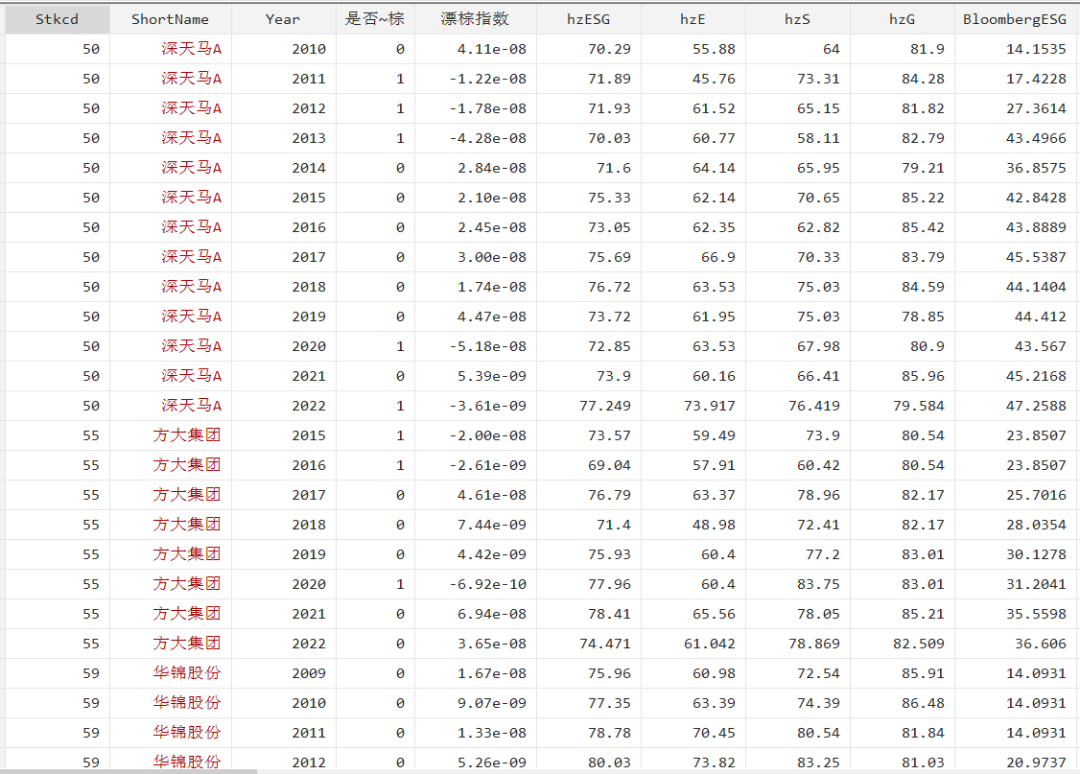Select the ShortName column header
Image resolution: width=1080 pixels, height=774 pixels.
[x=170, y=19]
